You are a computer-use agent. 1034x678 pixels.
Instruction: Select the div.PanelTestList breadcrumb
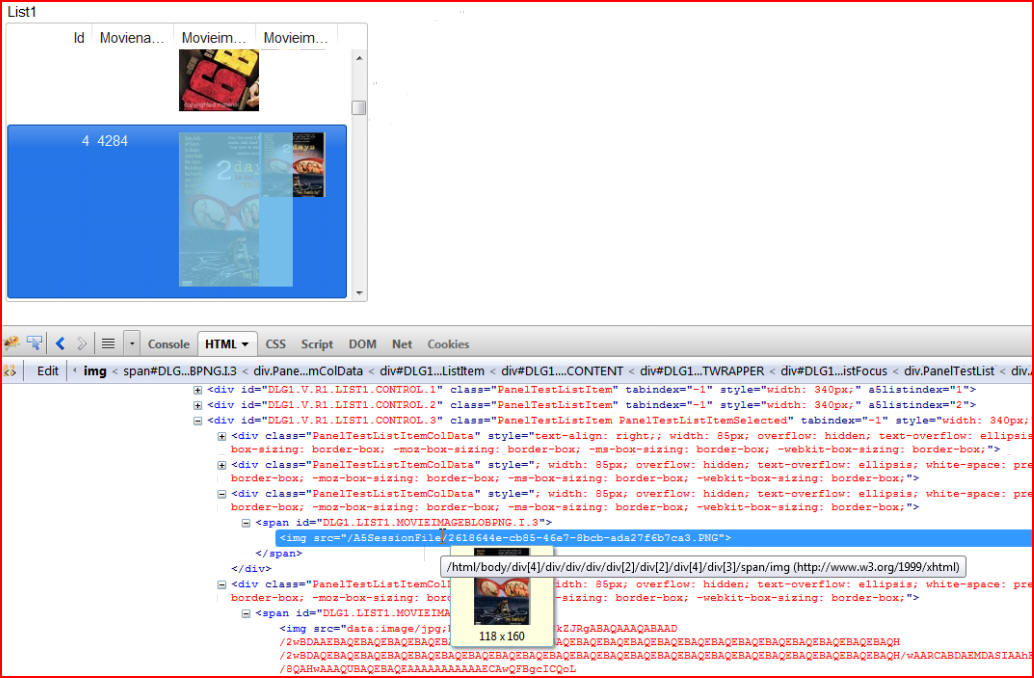[949, 371]
